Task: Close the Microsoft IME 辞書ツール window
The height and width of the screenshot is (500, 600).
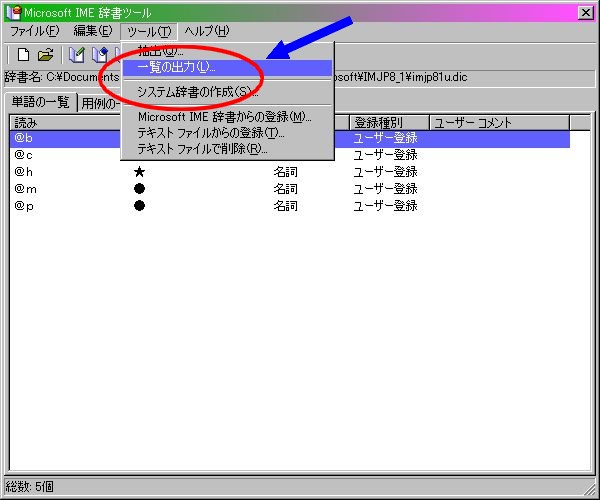Action: click(x=585, y=13)
